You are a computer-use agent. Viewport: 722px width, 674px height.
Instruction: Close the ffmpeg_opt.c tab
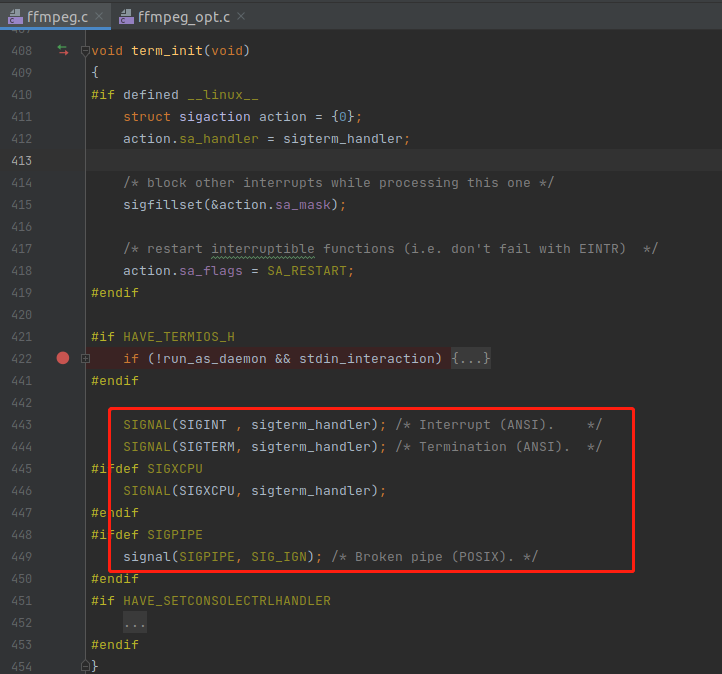[x=241, y=17]
